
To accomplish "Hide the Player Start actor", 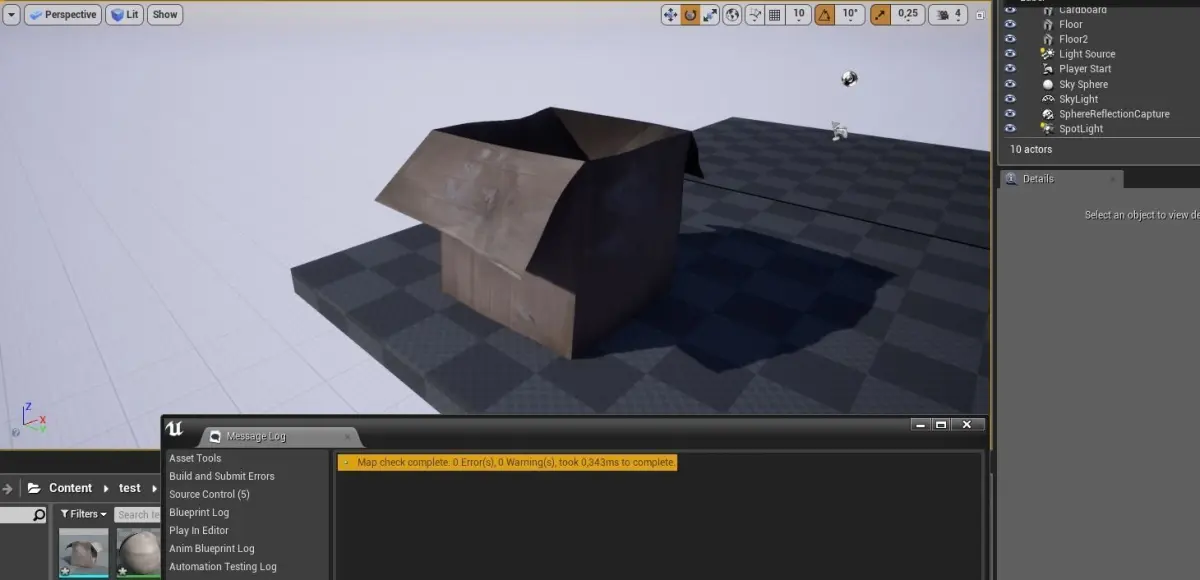I will pos(1010,69).
